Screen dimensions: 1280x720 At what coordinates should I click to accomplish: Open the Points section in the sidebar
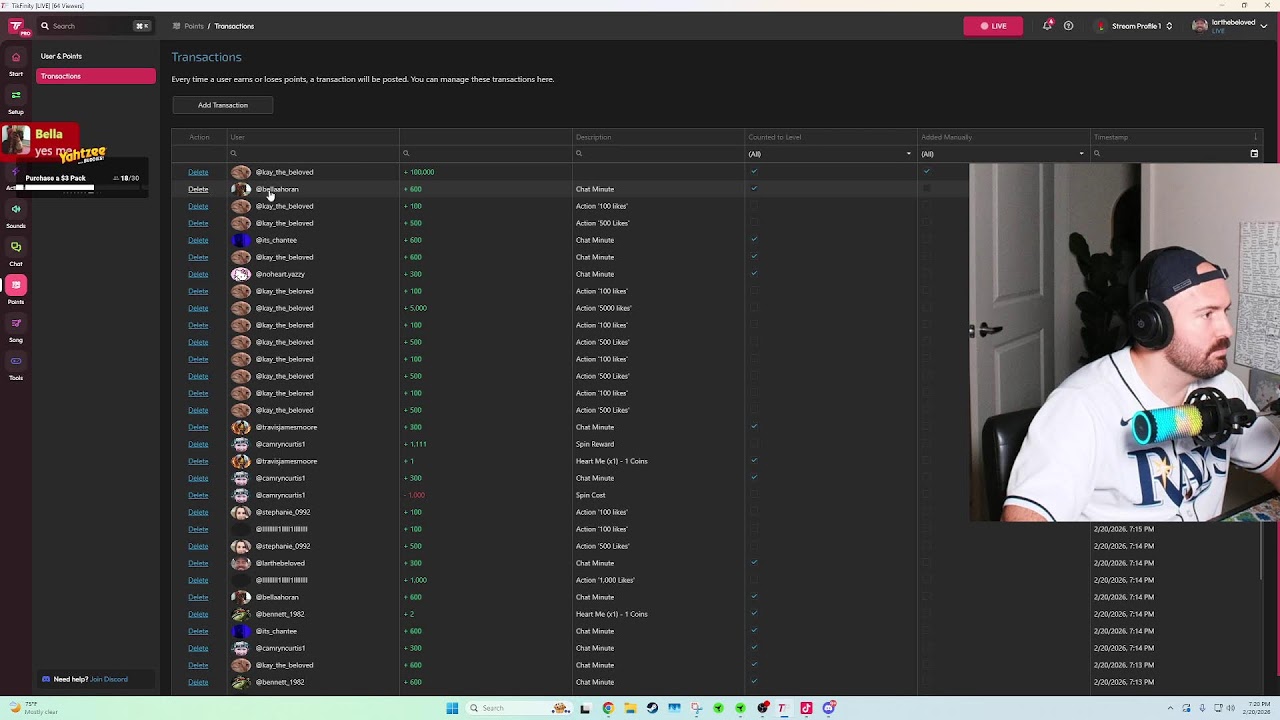click(x=16, y=290)
